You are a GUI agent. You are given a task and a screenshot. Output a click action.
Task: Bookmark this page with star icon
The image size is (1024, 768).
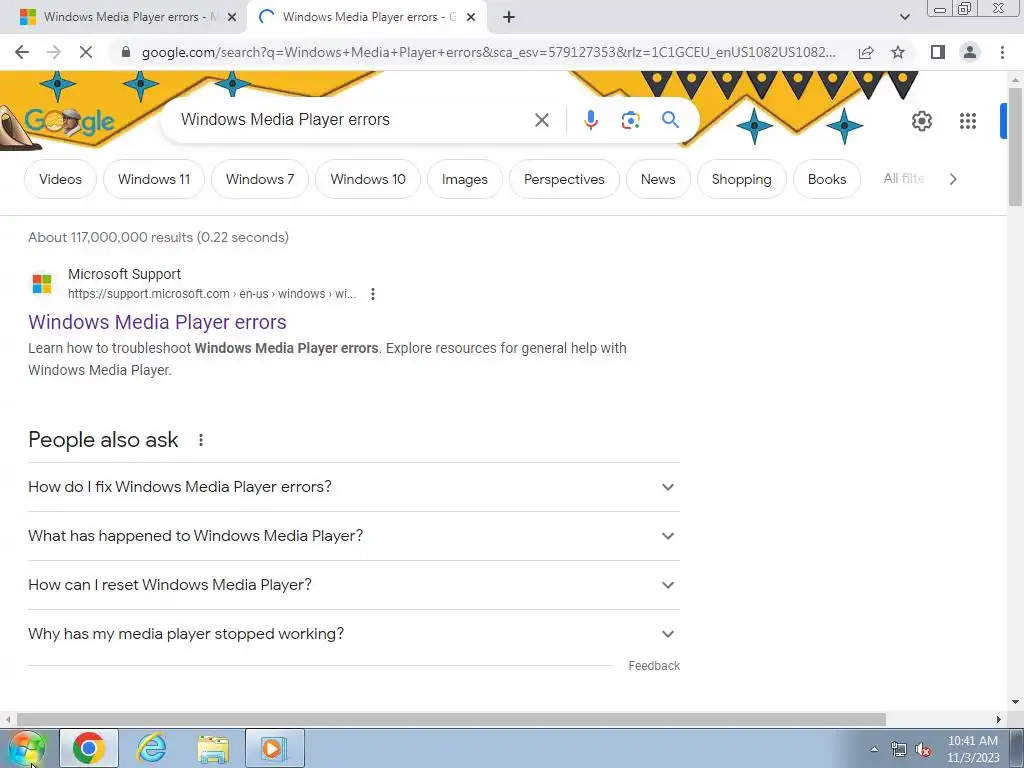point(898,52)
